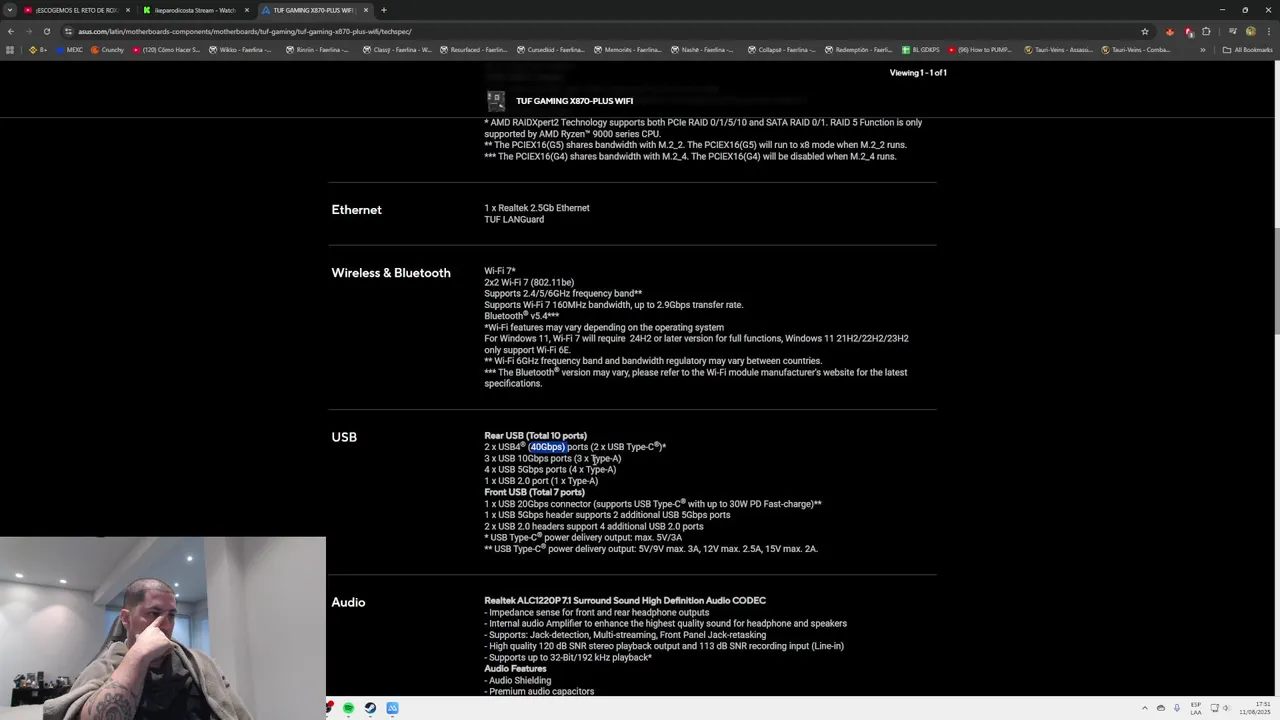
Task: Open the Tauri-Veins - Comba bookmark
Action: (1136, 50)
